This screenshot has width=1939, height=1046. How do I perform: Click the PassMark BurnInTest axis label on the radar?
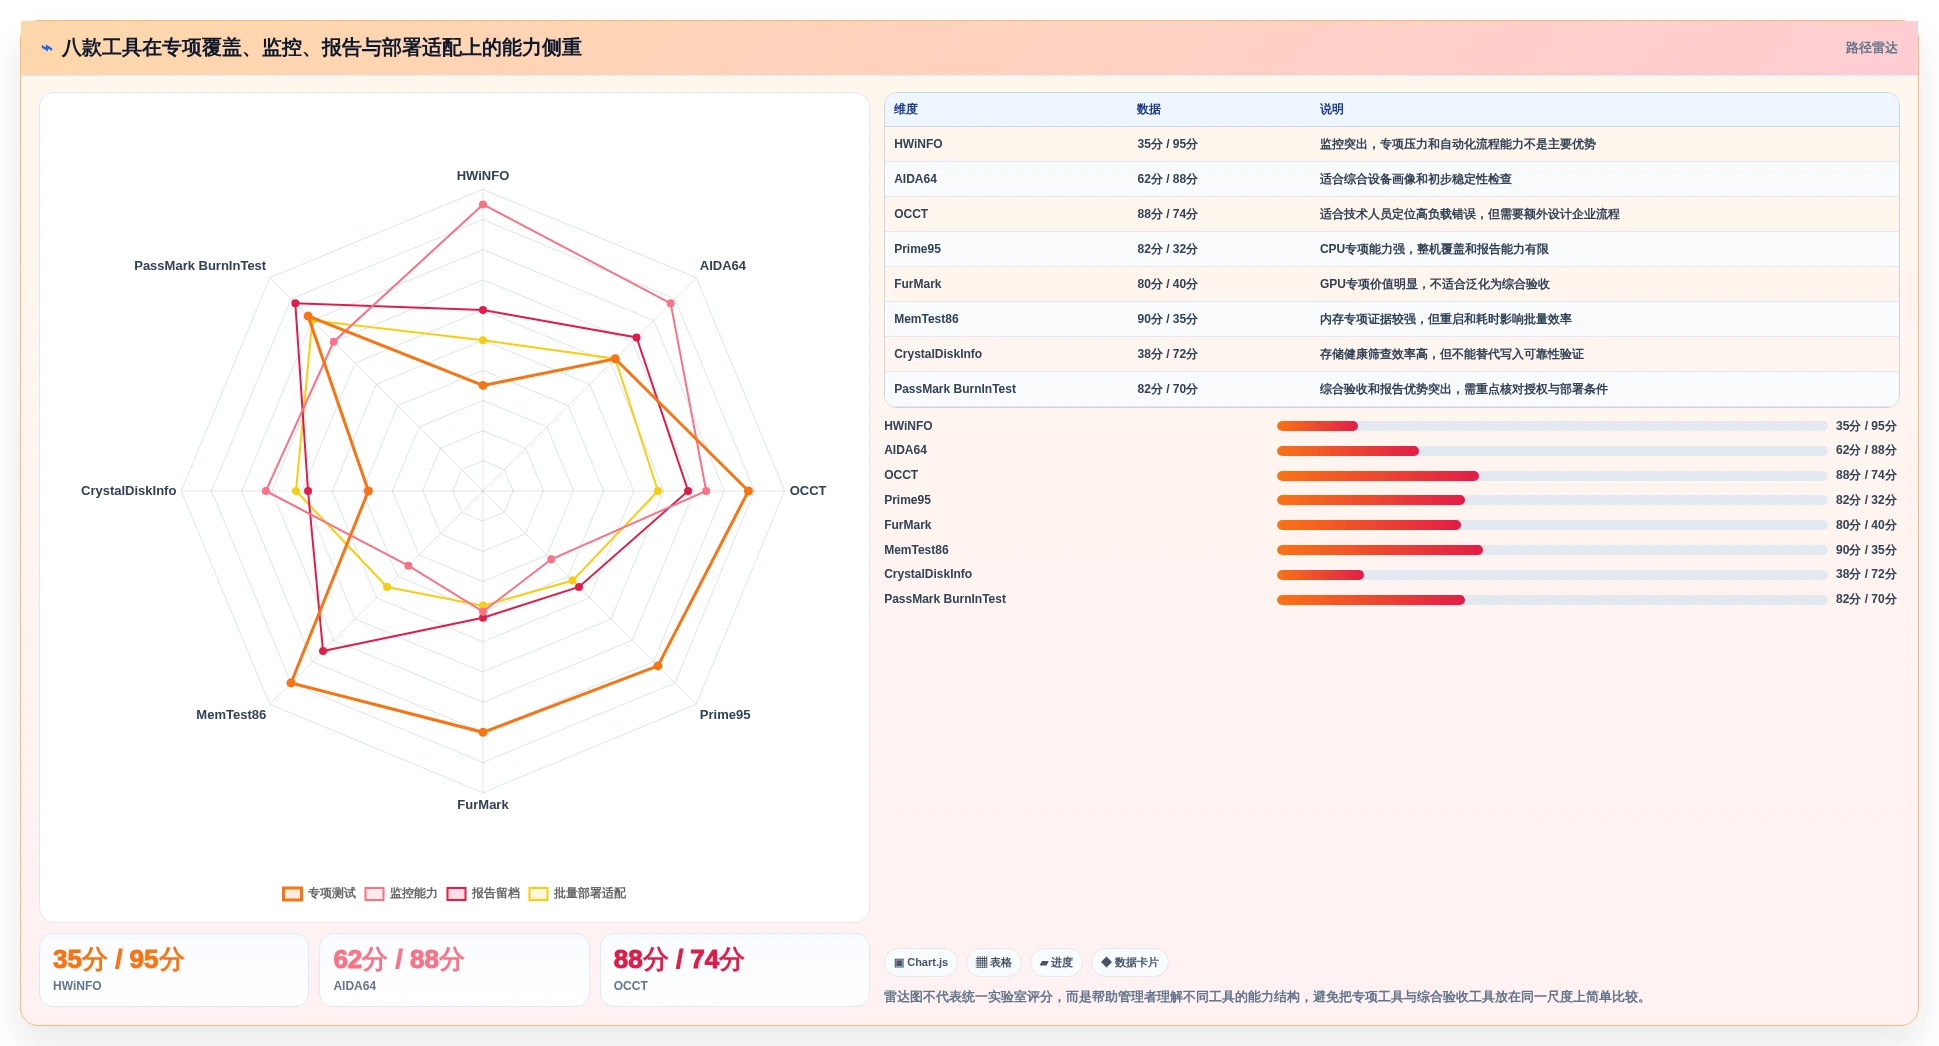[200, 266]
